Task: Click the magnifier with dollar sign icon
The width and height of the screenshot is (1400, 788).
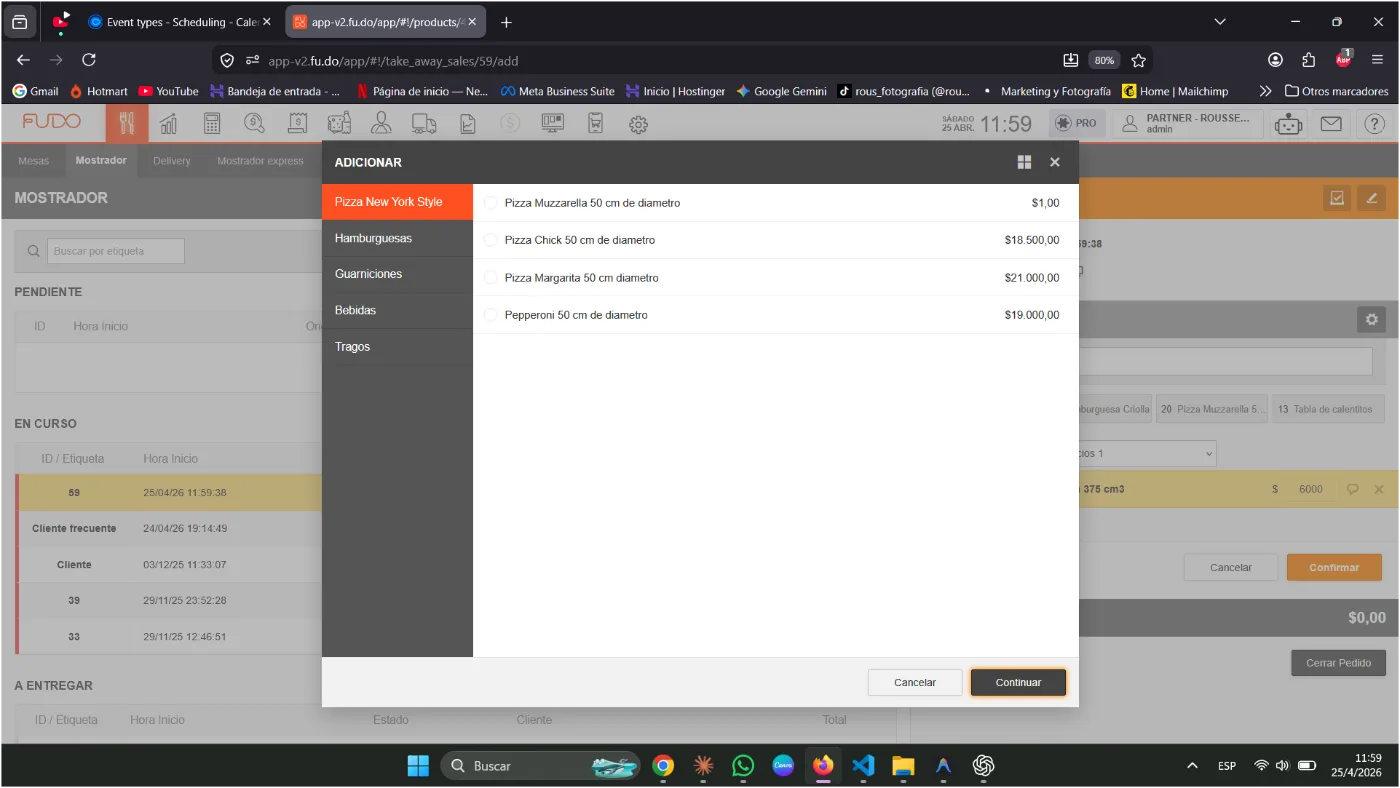Action: click(x=254, y=123)
